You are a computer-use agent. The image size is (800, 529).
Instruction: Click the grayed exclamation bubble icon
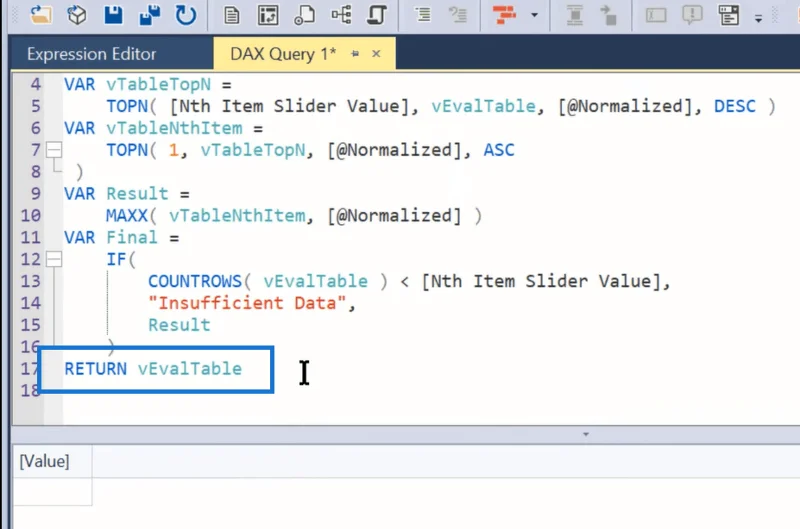pyautogui.click(x=692, y=15)
